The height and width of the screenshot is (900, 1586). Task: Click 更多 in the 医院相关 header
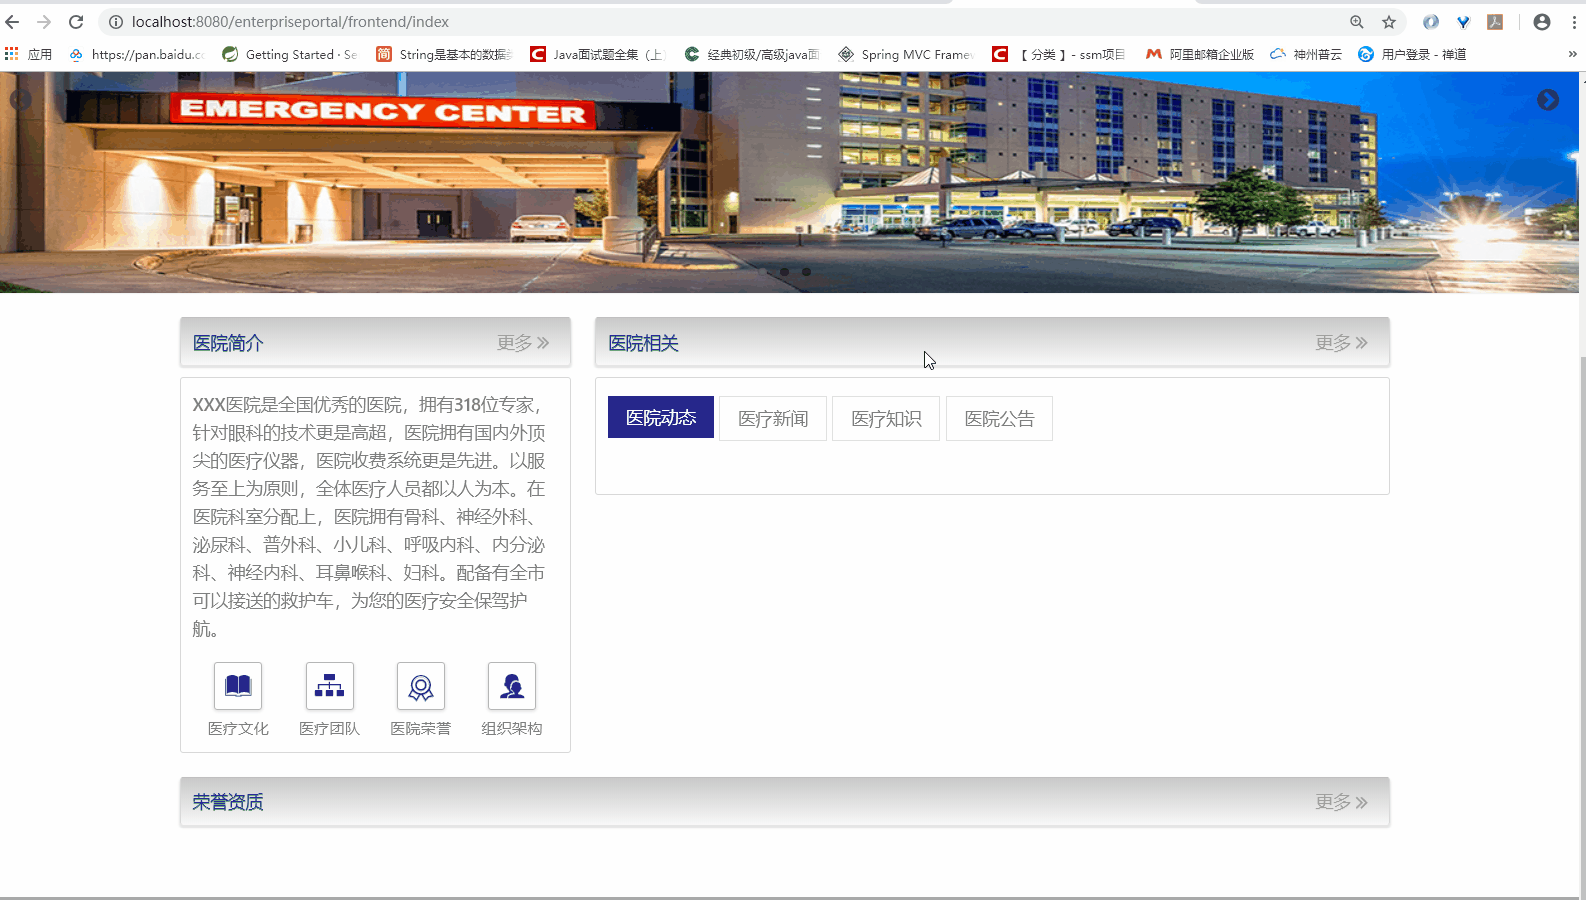tap(1341, 343)
